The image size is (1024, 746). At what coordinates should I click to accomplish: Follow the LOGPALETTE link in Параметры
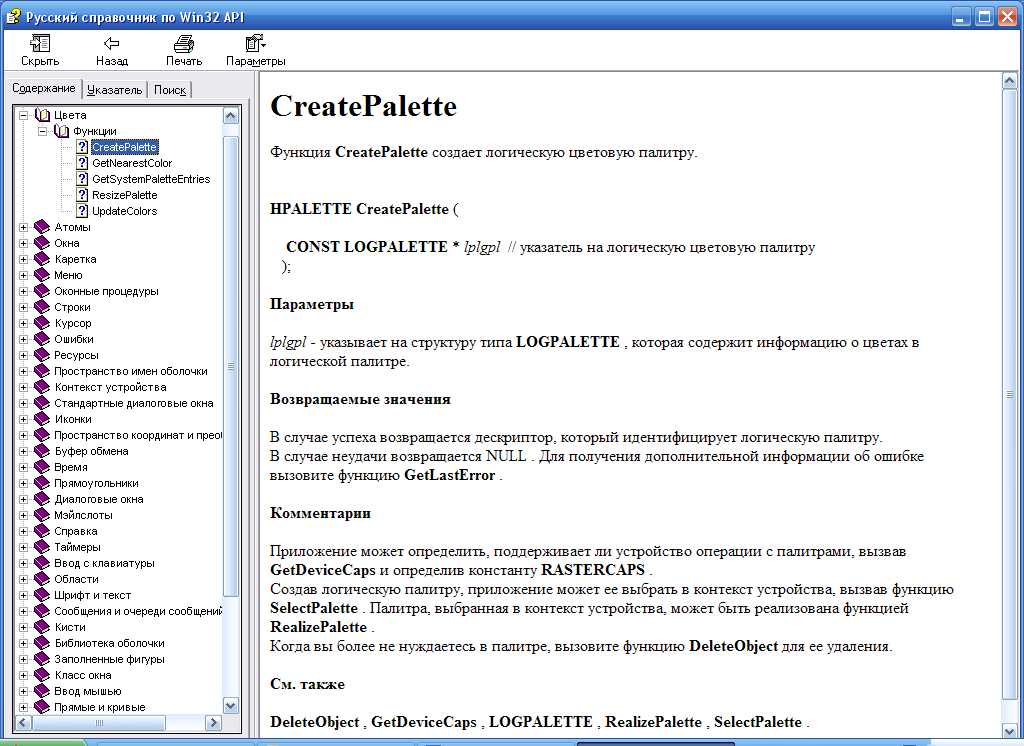568,342
